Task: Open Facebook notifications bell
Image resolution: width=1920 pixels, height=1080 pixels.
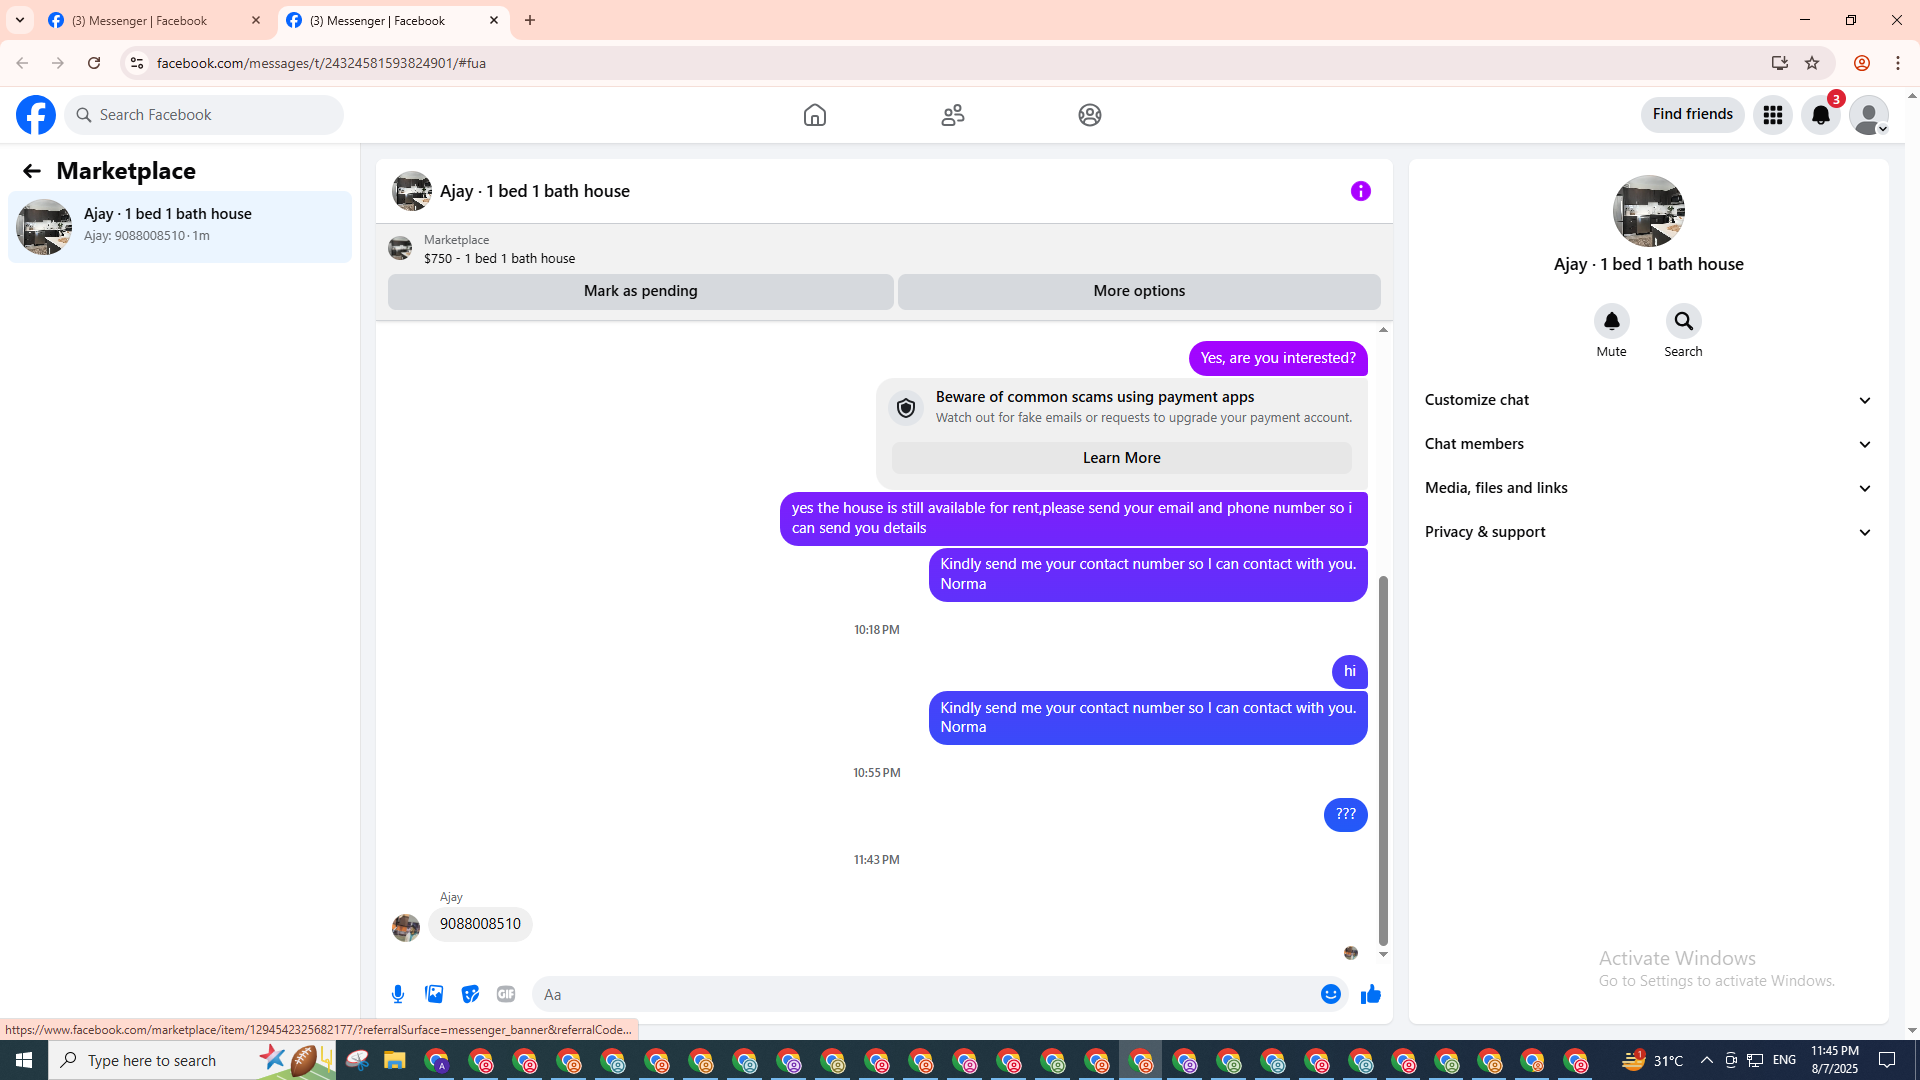Action: (x=1820, y=115)
